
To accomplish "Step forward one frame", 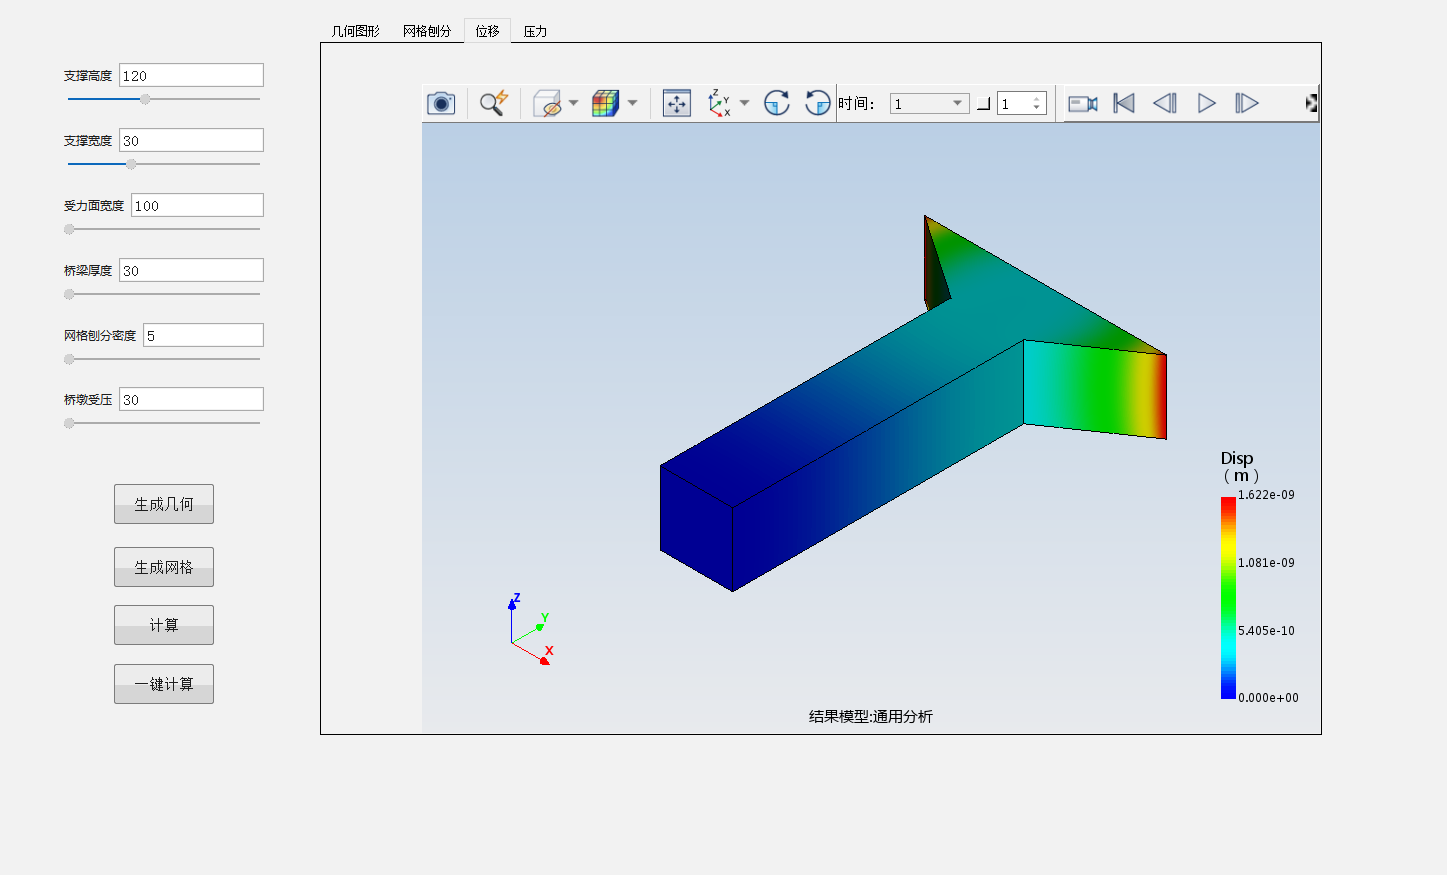I will pyautogui.click(x=1247, y=103).
